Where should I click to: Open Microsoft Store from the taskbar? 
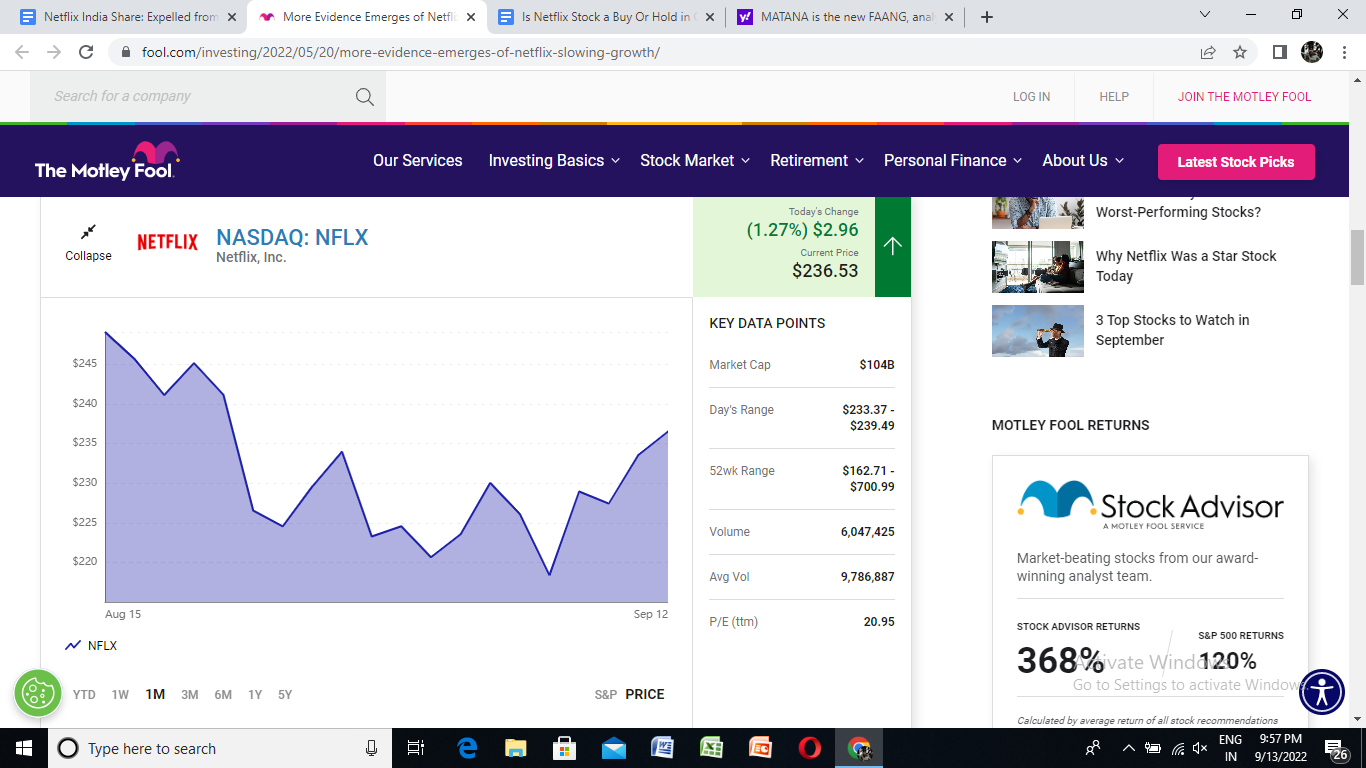pyautogui.click(x=564, y=748)
